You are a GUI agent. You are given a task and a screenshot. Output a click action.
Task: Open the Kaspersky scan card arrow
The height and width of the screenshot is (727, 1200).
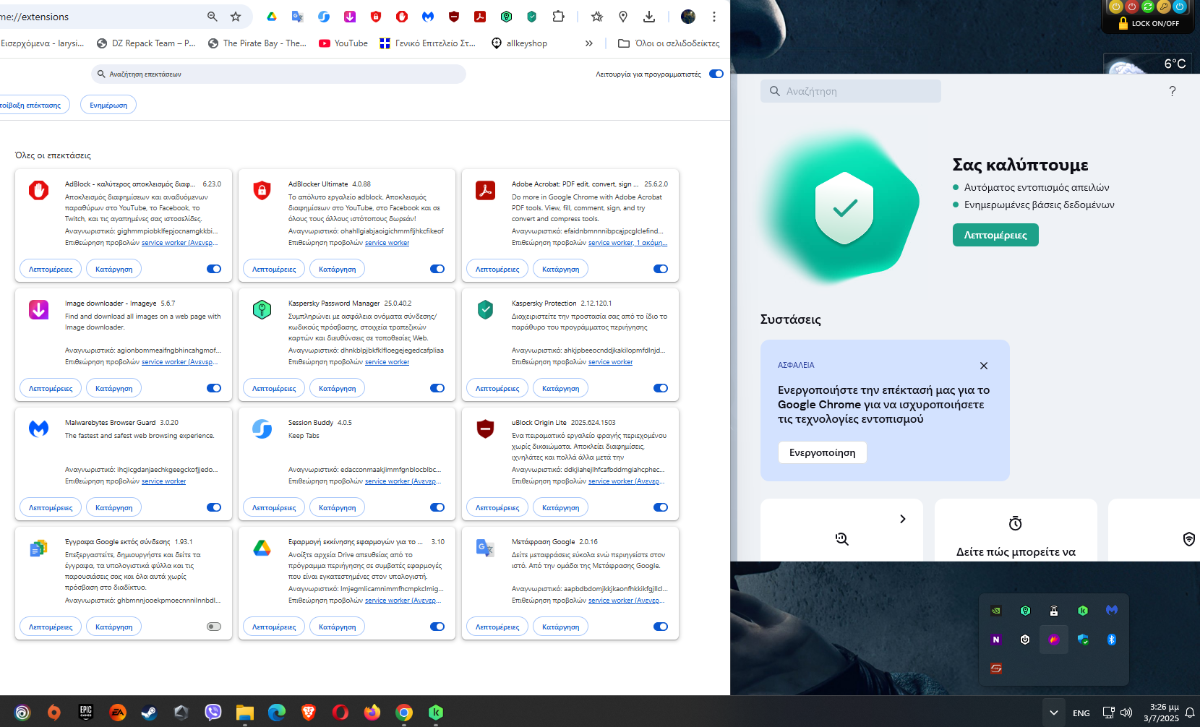pos(902,519)
